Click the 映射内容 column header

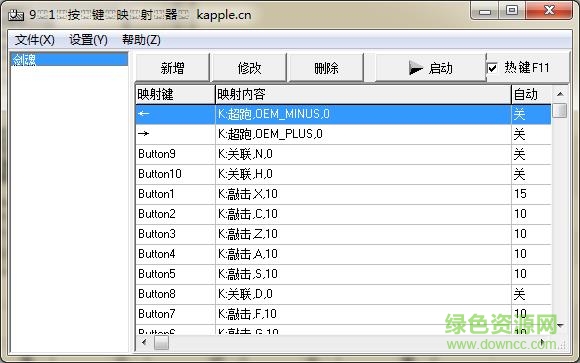(363, 94)
